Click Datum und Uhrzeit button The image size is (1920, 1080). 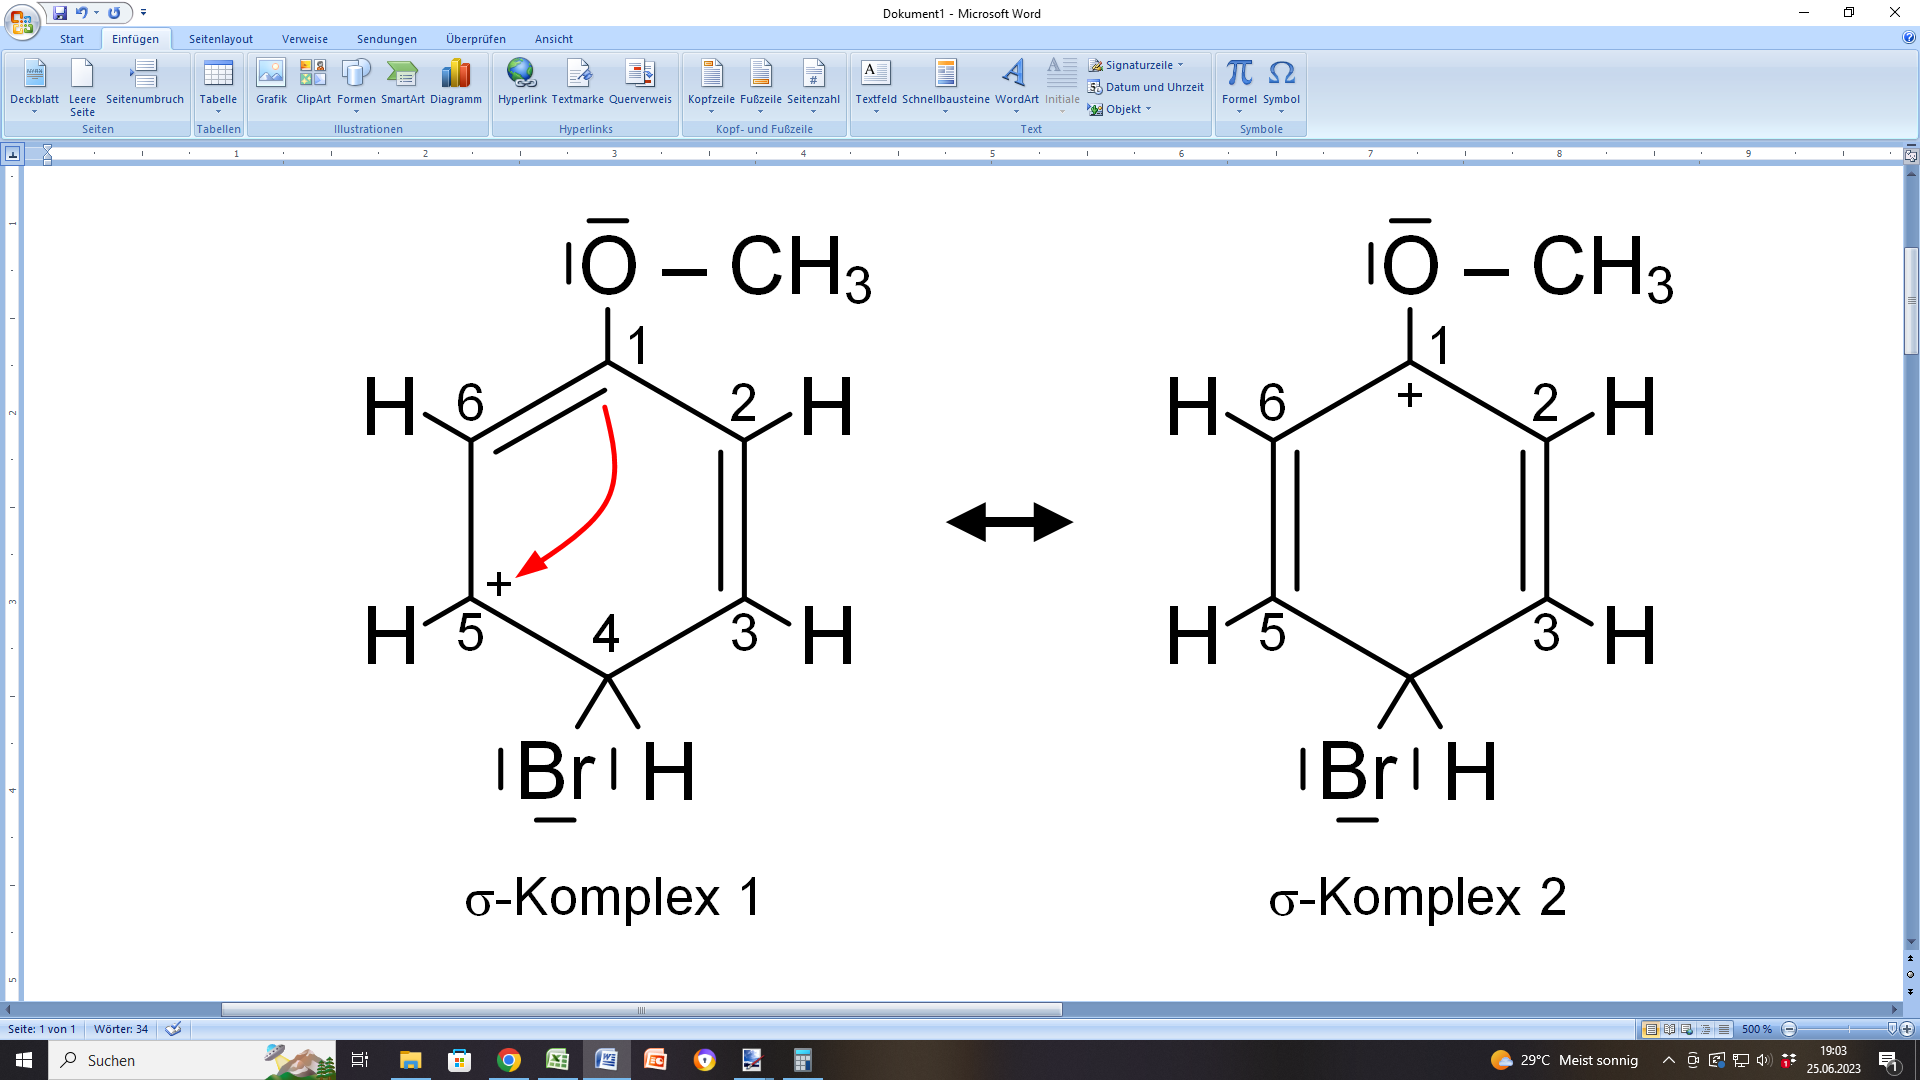click(x=1146, y=87)
